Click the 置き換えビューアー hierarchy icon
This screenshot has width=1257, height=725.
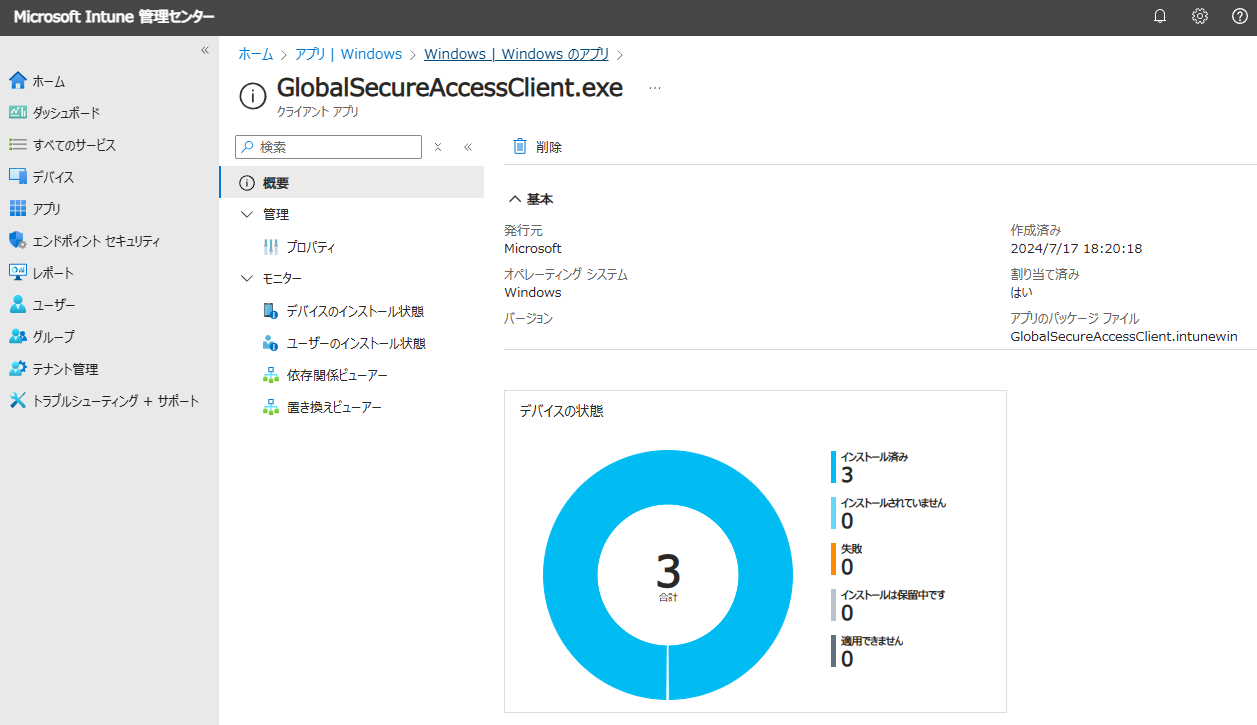pos(271,407)
